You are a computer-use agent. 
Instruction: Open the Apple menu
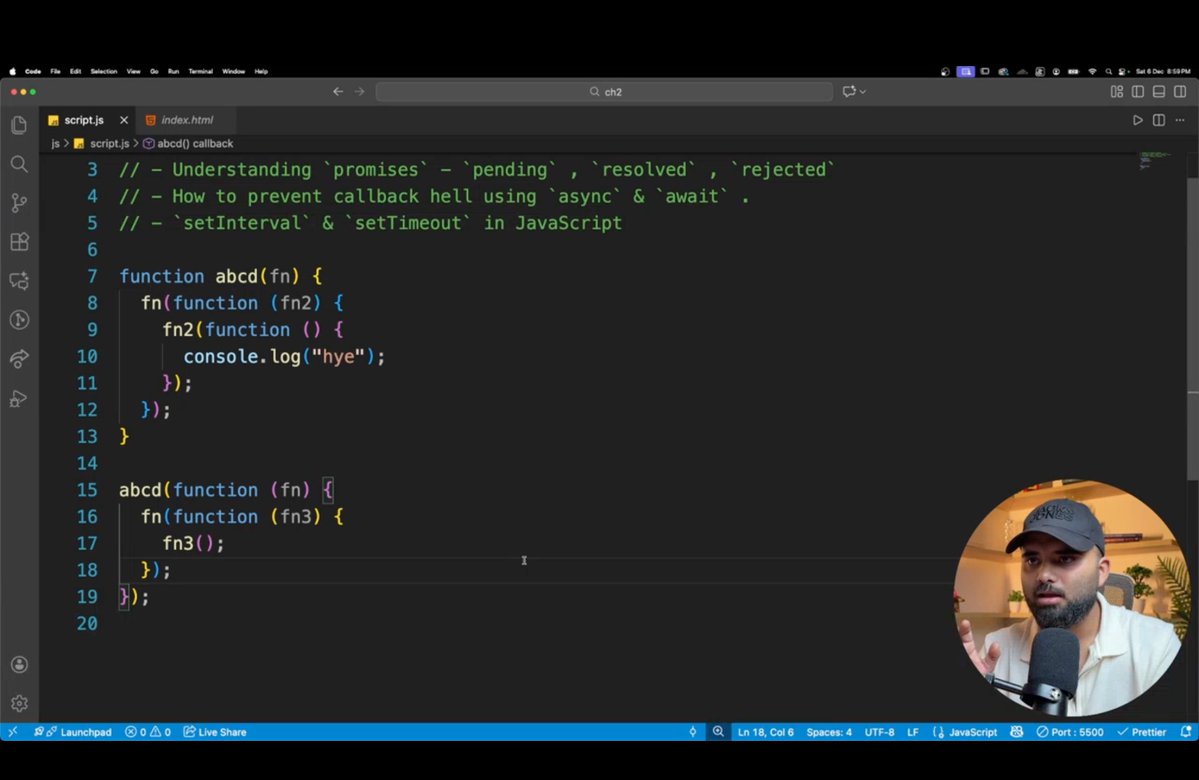(x=12, y=71)
